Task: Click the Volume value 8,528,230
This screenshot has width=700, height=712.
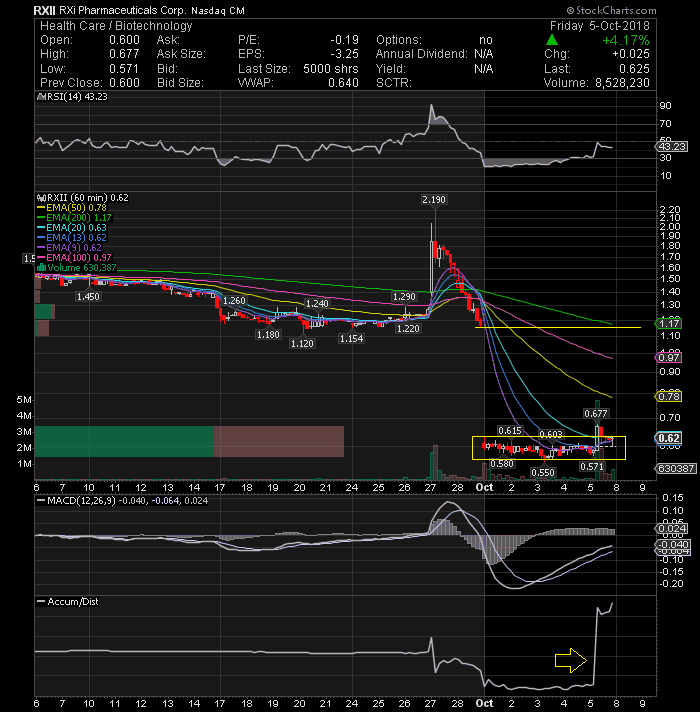Action: pos(622,83)
